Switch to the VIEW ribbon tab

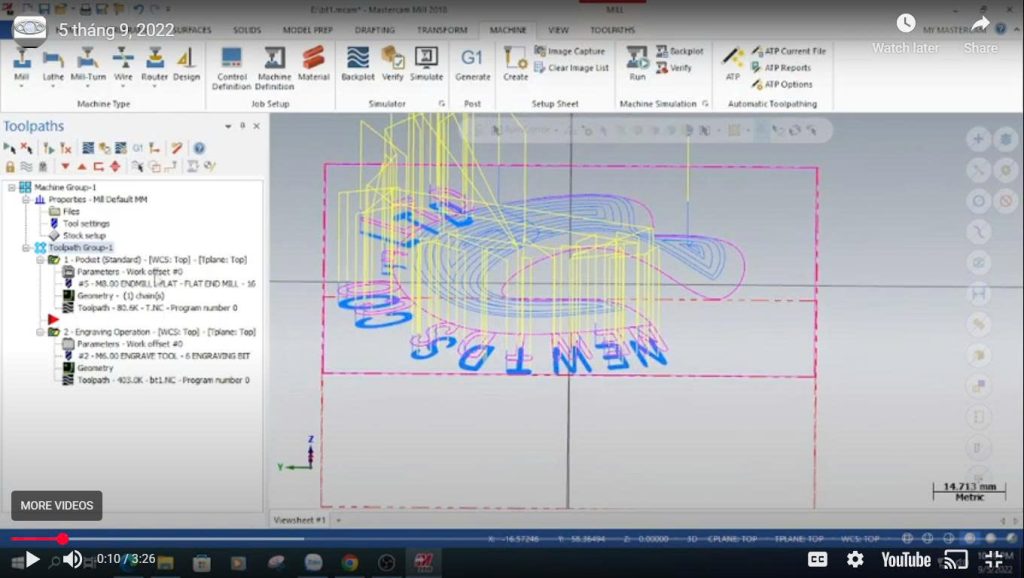[x=558, y=31]
